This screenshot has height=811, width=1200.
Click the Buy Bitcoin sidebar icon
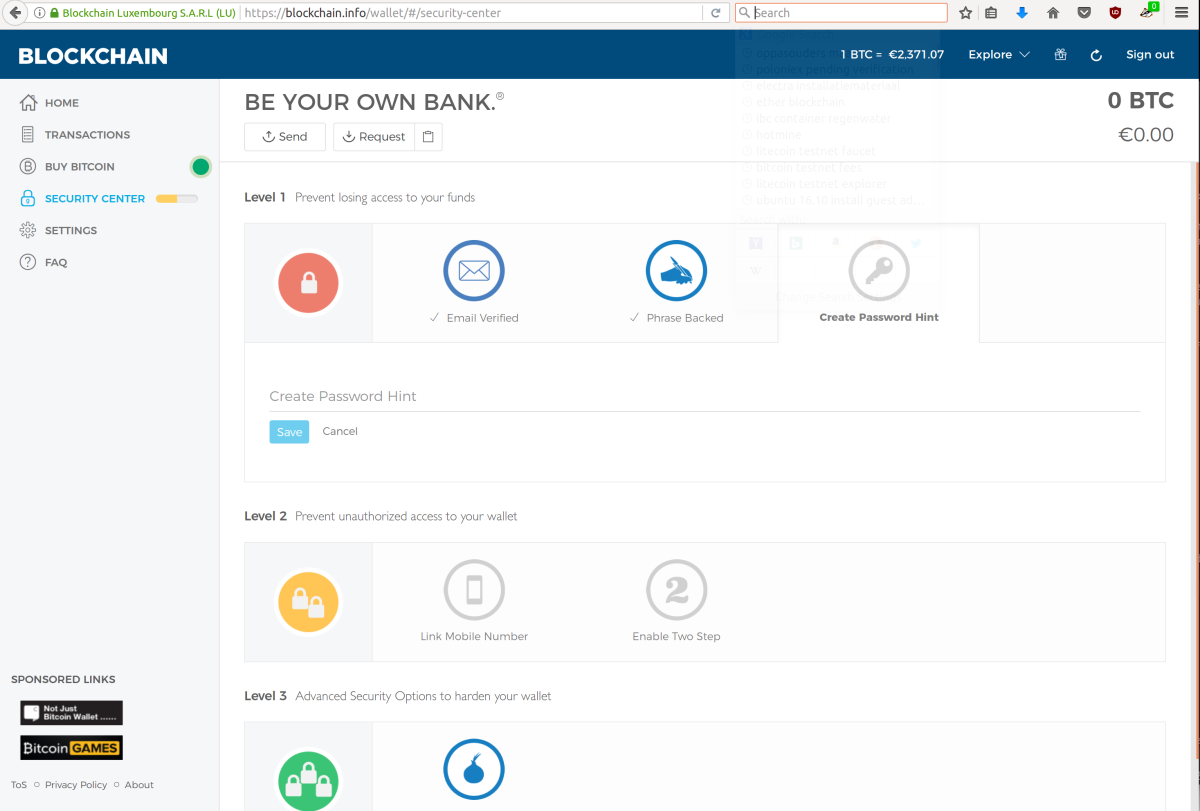(x=25, y=166)
